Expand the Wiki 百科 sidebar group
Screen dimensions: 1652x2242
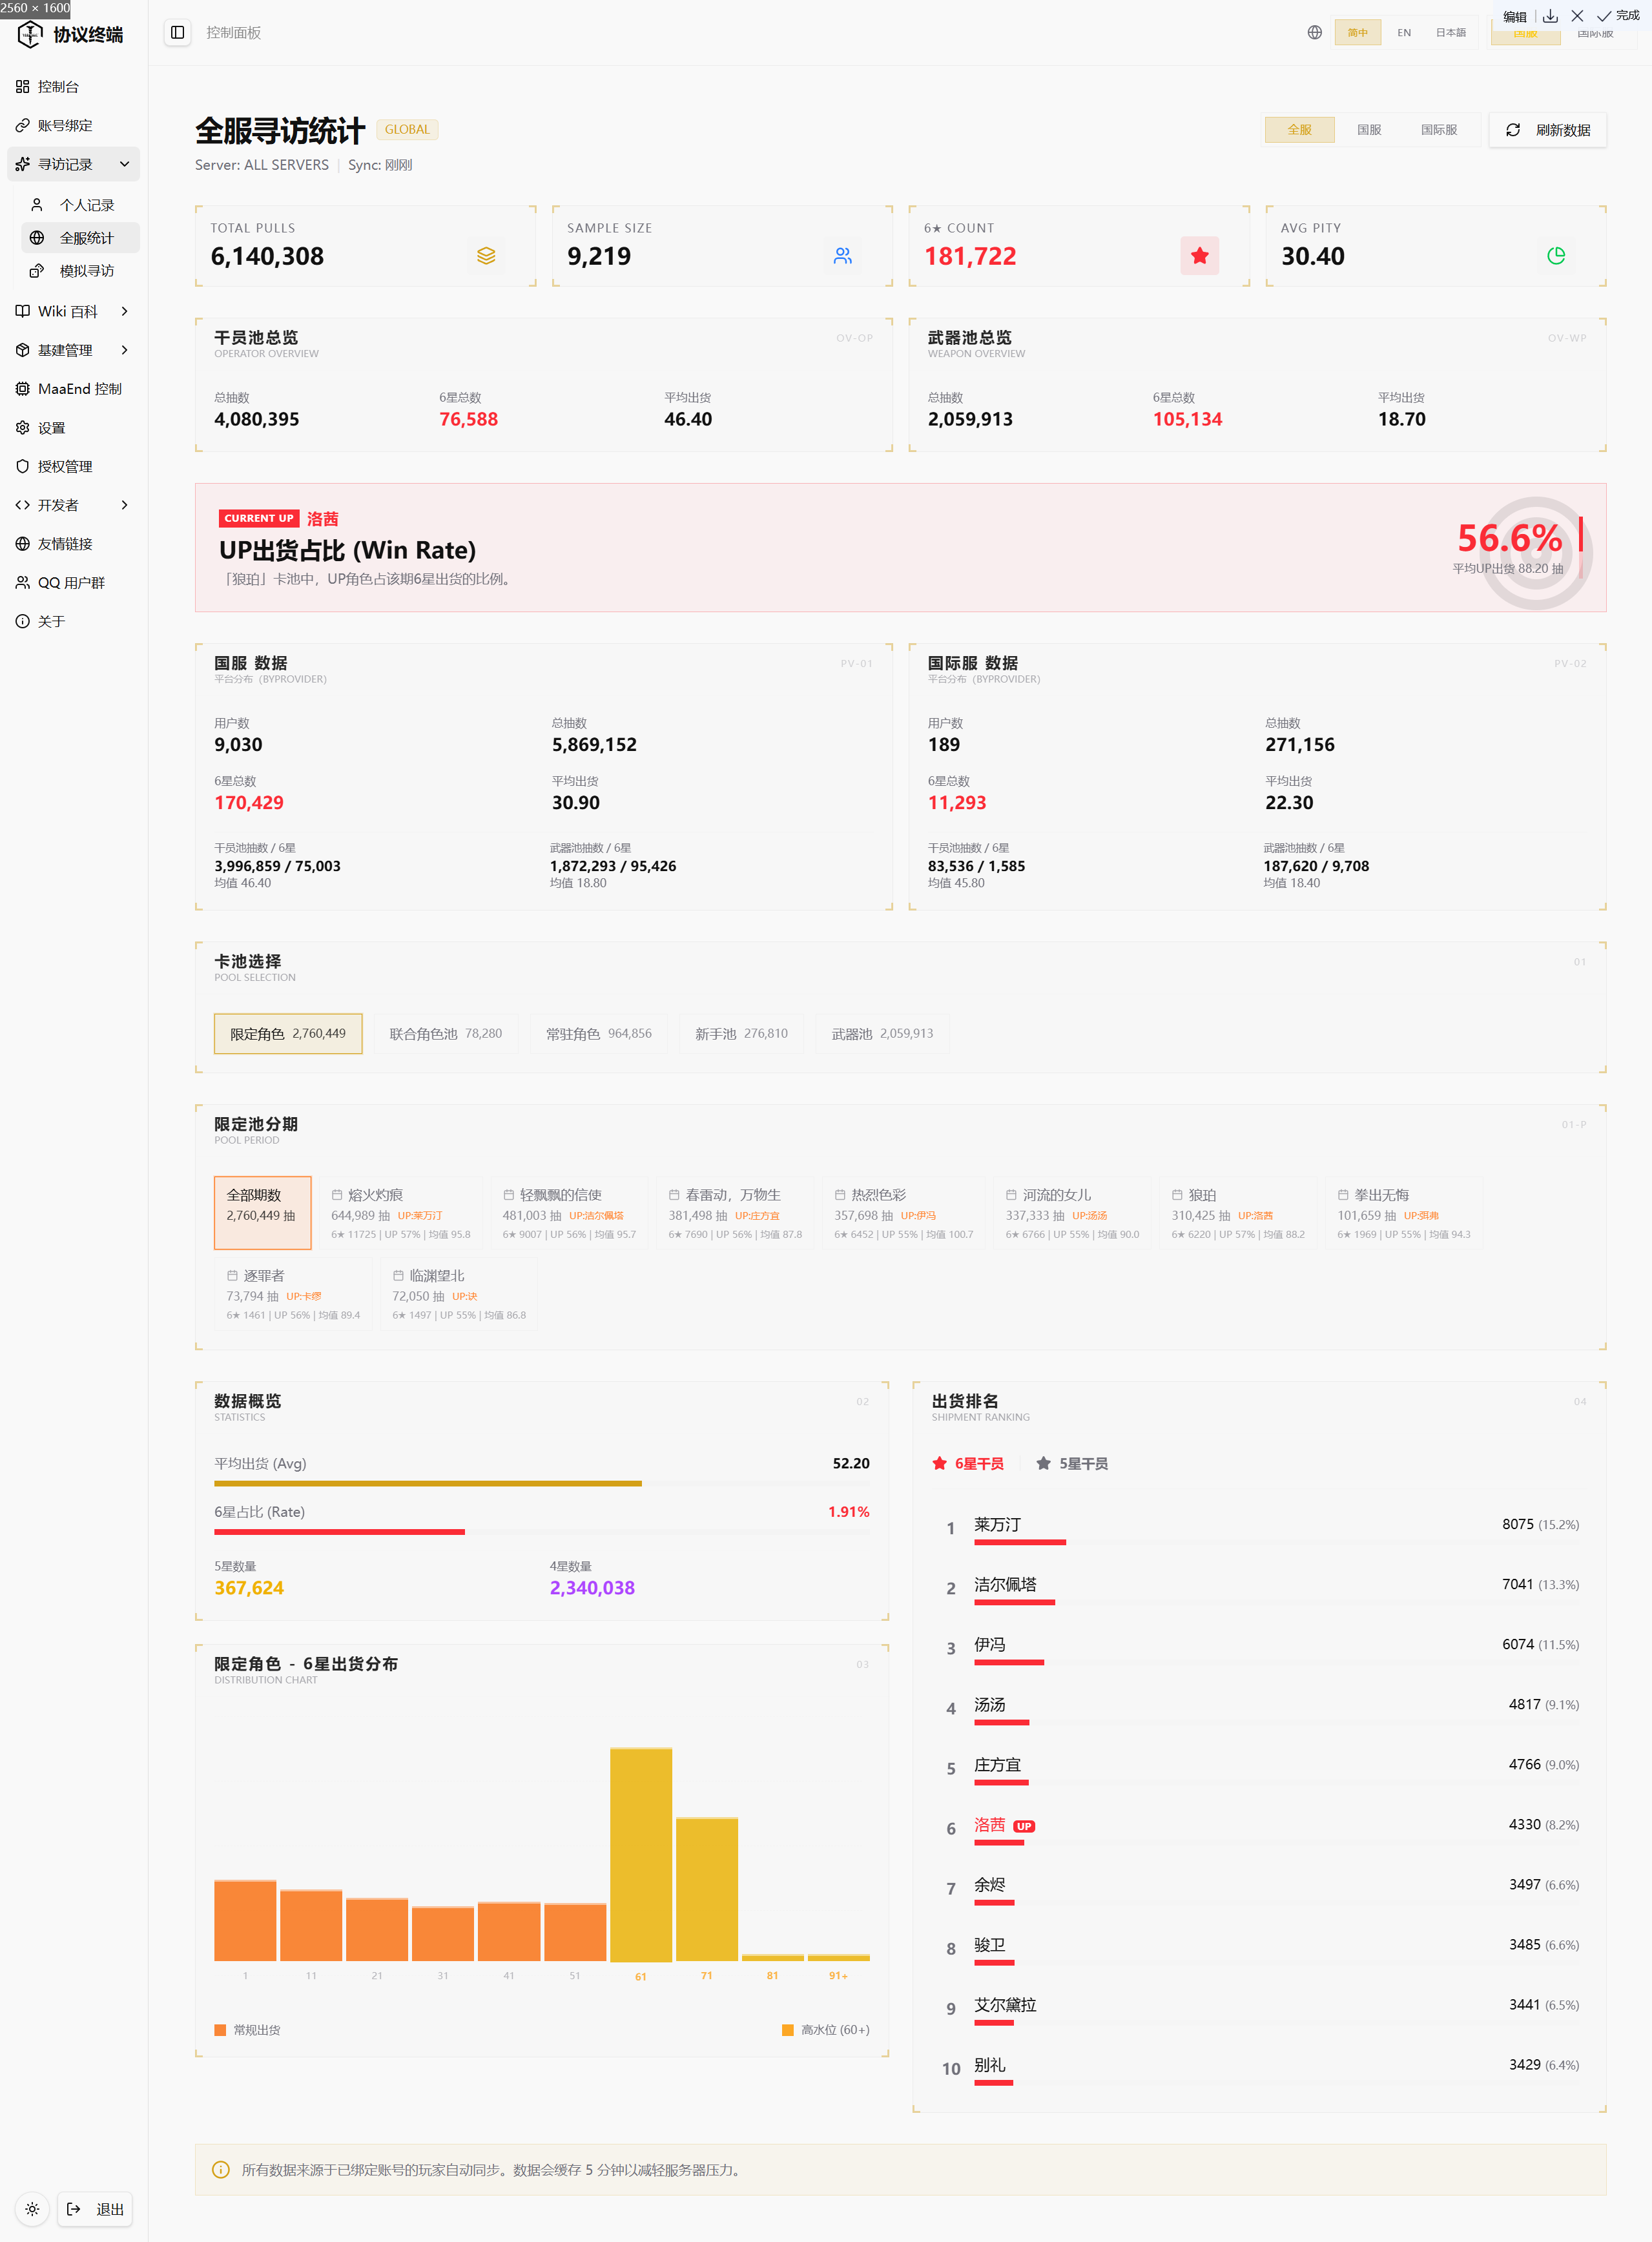tap(73, 311)
